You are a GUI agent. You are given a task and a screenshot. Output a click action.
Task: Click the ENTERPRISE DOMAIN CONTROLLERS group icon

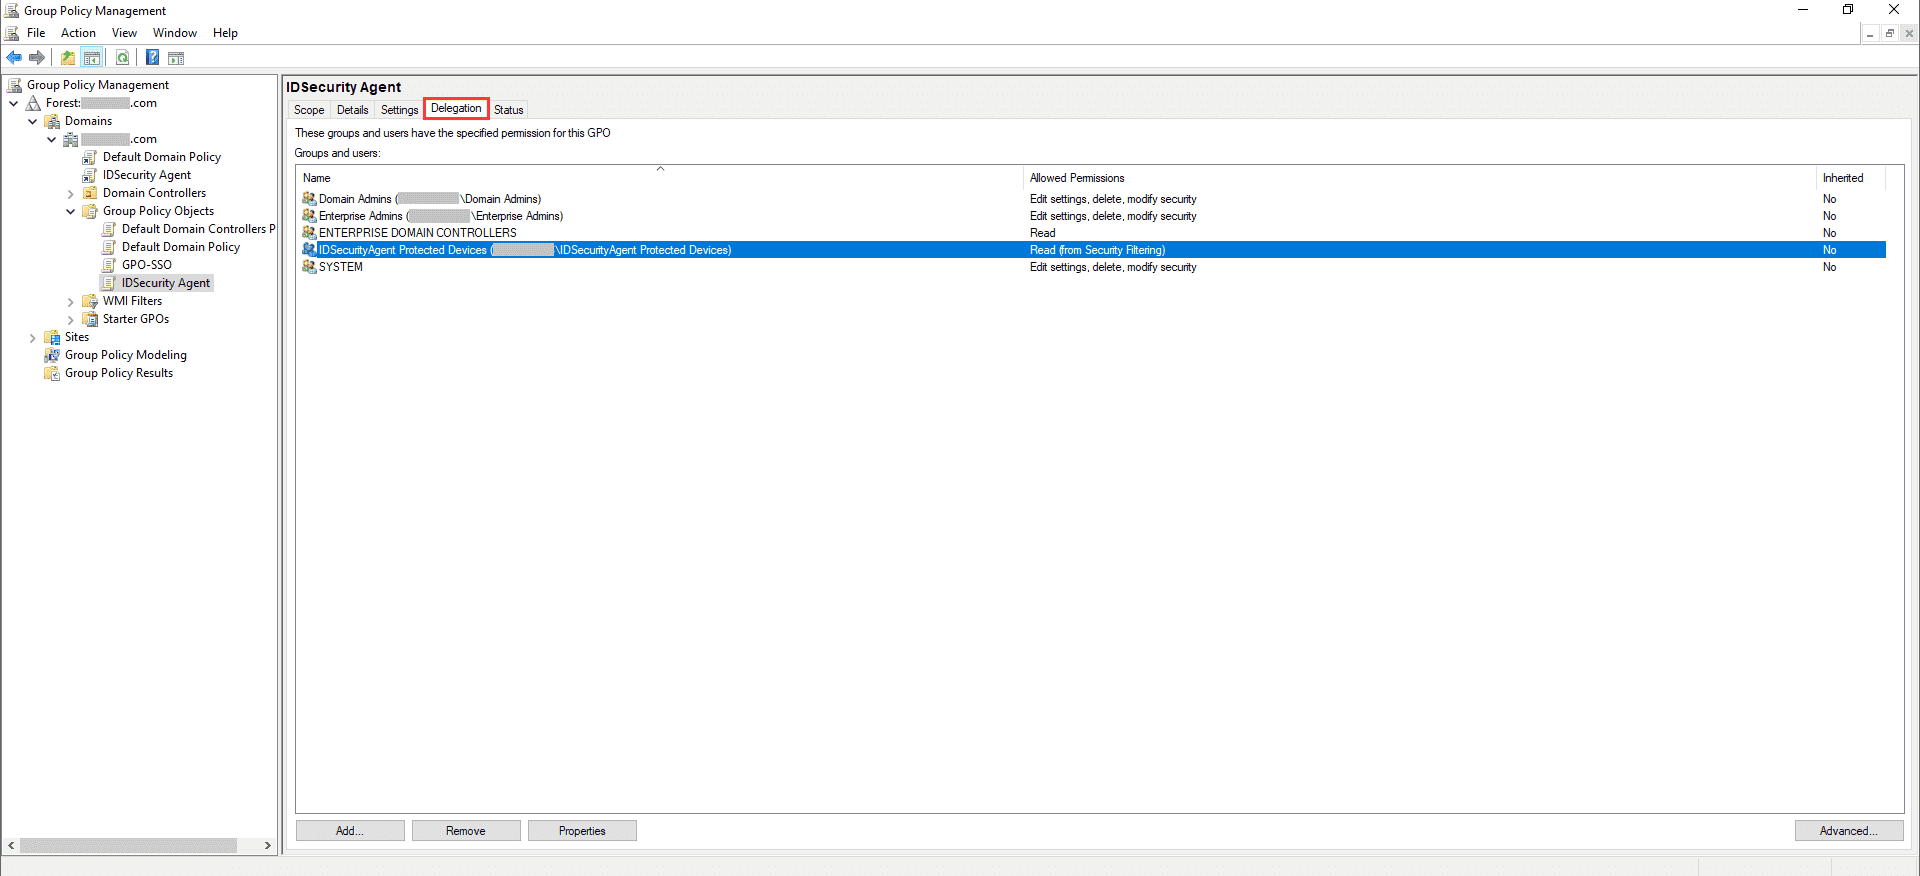(309, 233)
